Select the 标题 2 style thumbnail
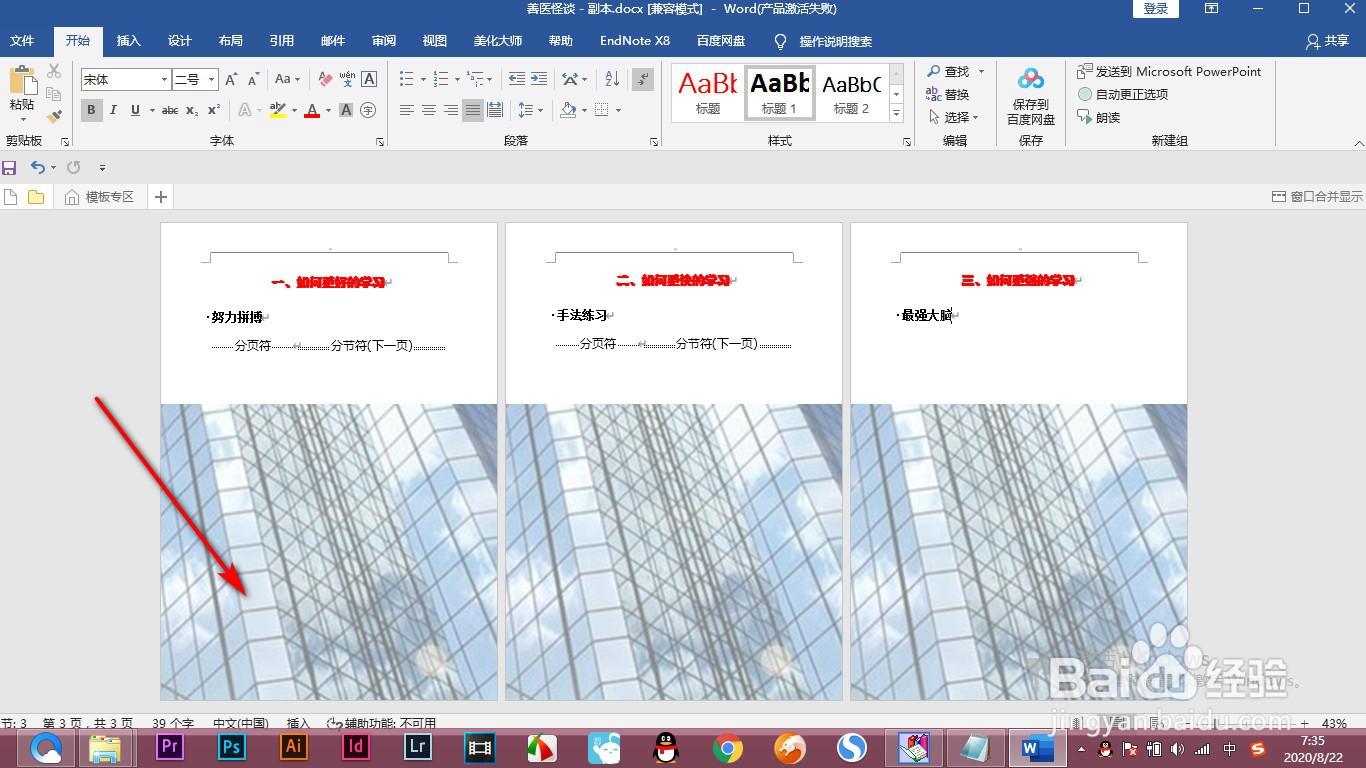The width and height of the screenshot is (1366, 768). point(852,94)
